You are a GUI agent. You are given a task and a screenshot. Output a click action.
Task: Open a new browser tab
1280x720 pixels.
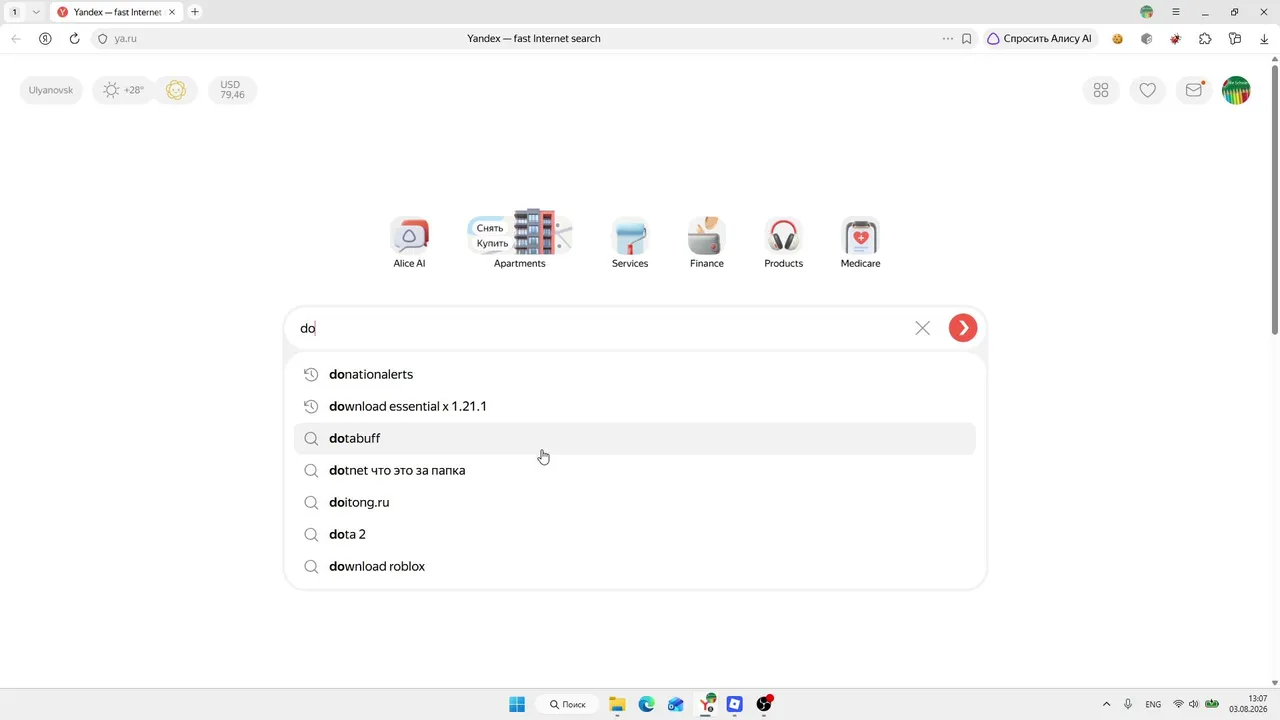click(195, 12)
